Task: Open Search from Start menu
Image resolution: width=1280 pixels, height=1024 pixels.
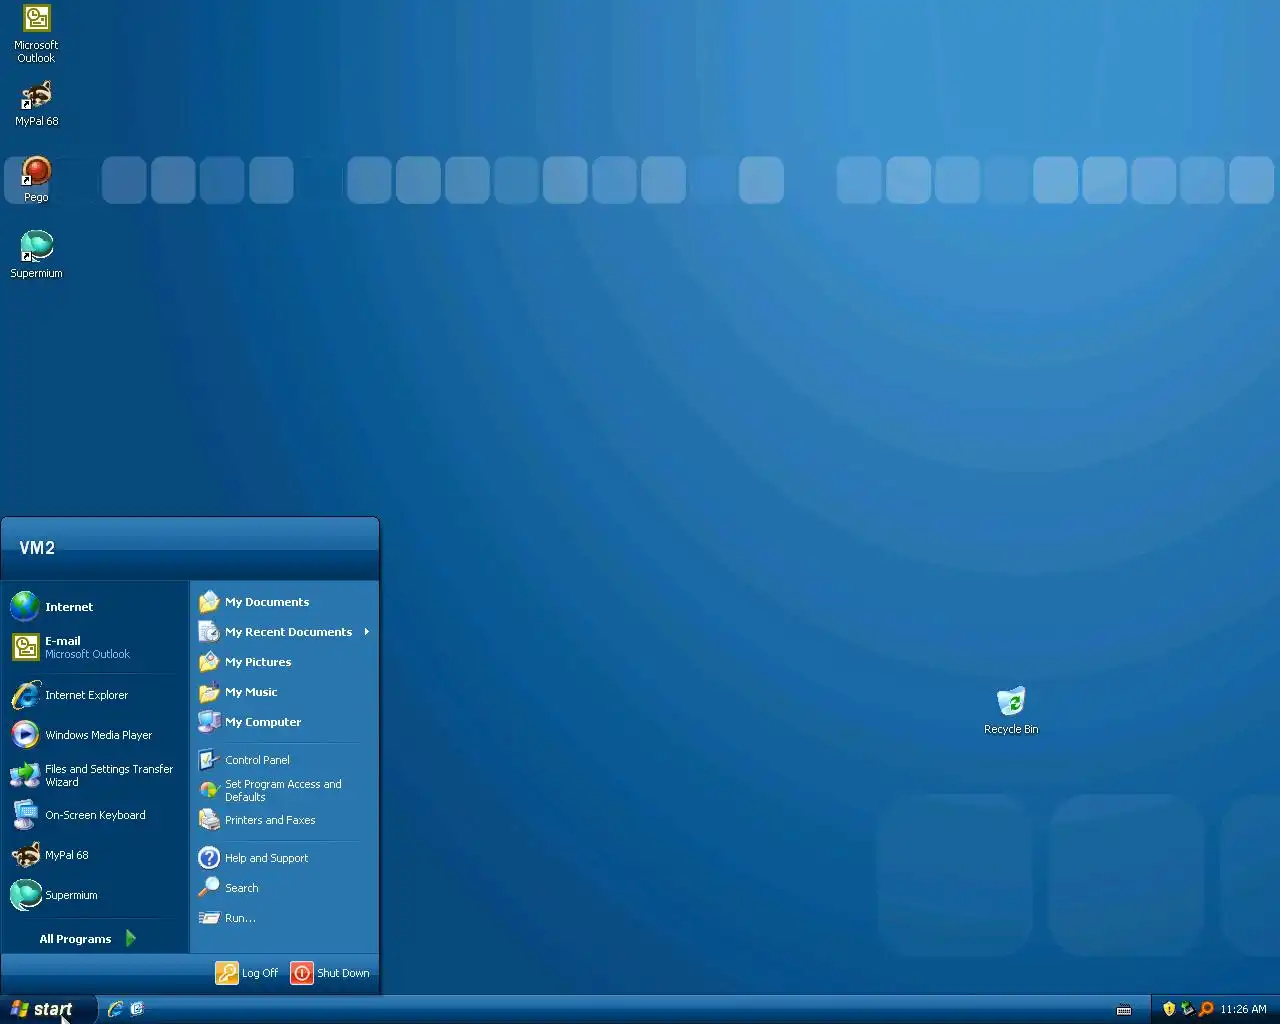Action: click(284, 888)
